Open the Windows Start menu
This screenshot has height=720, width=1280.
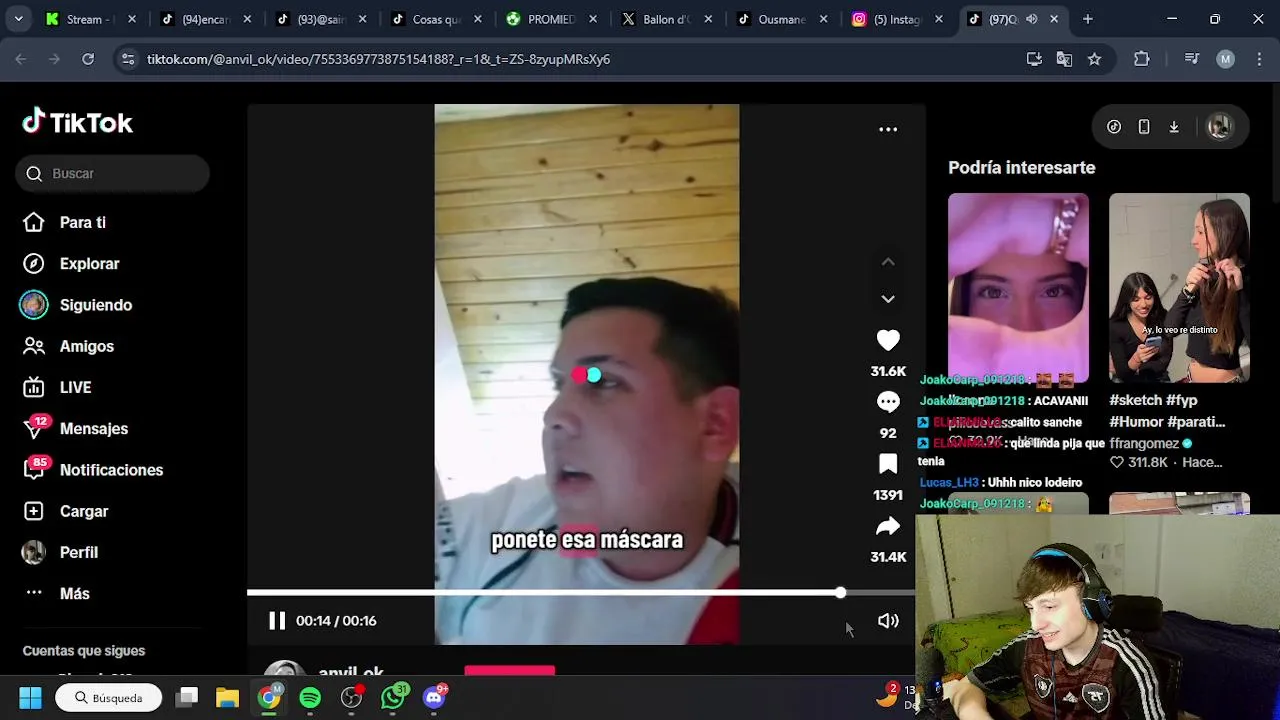coord(30,698)
